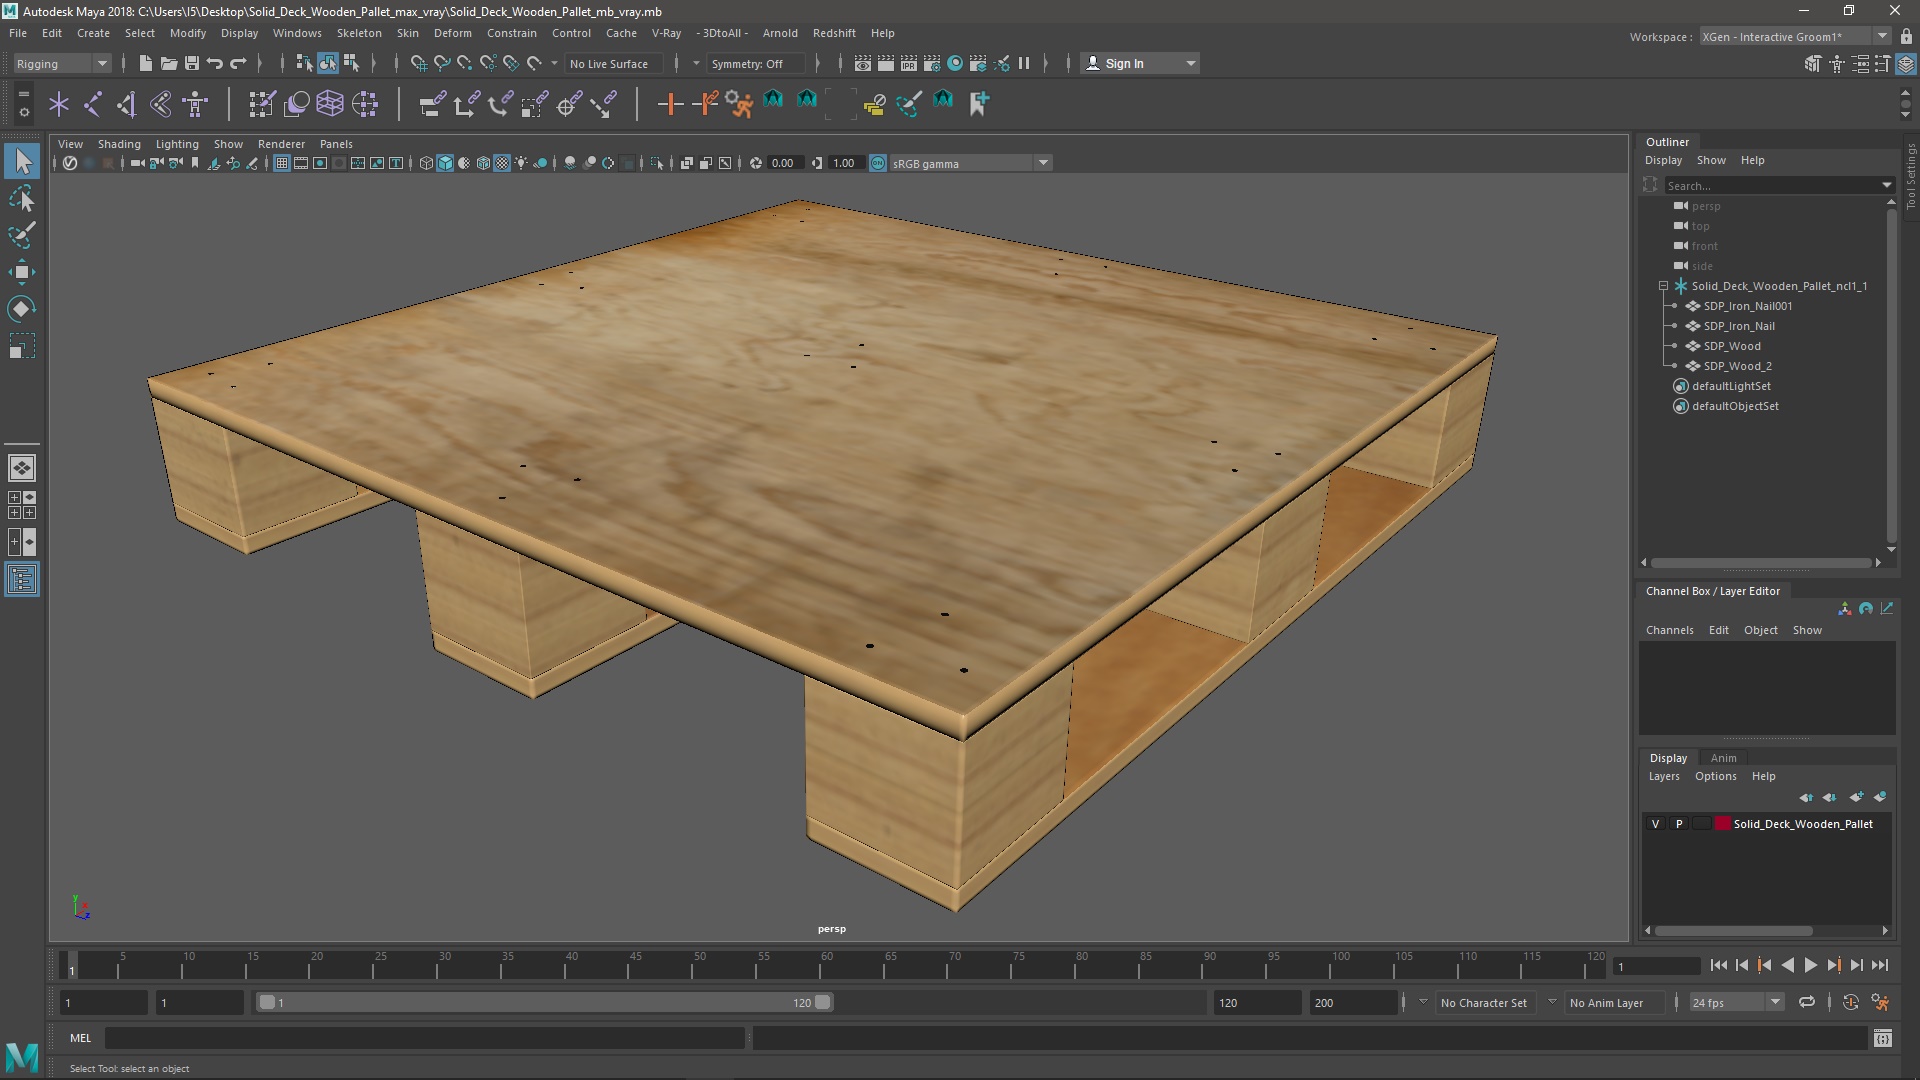Click the Sign In button

coord(1124,64)
